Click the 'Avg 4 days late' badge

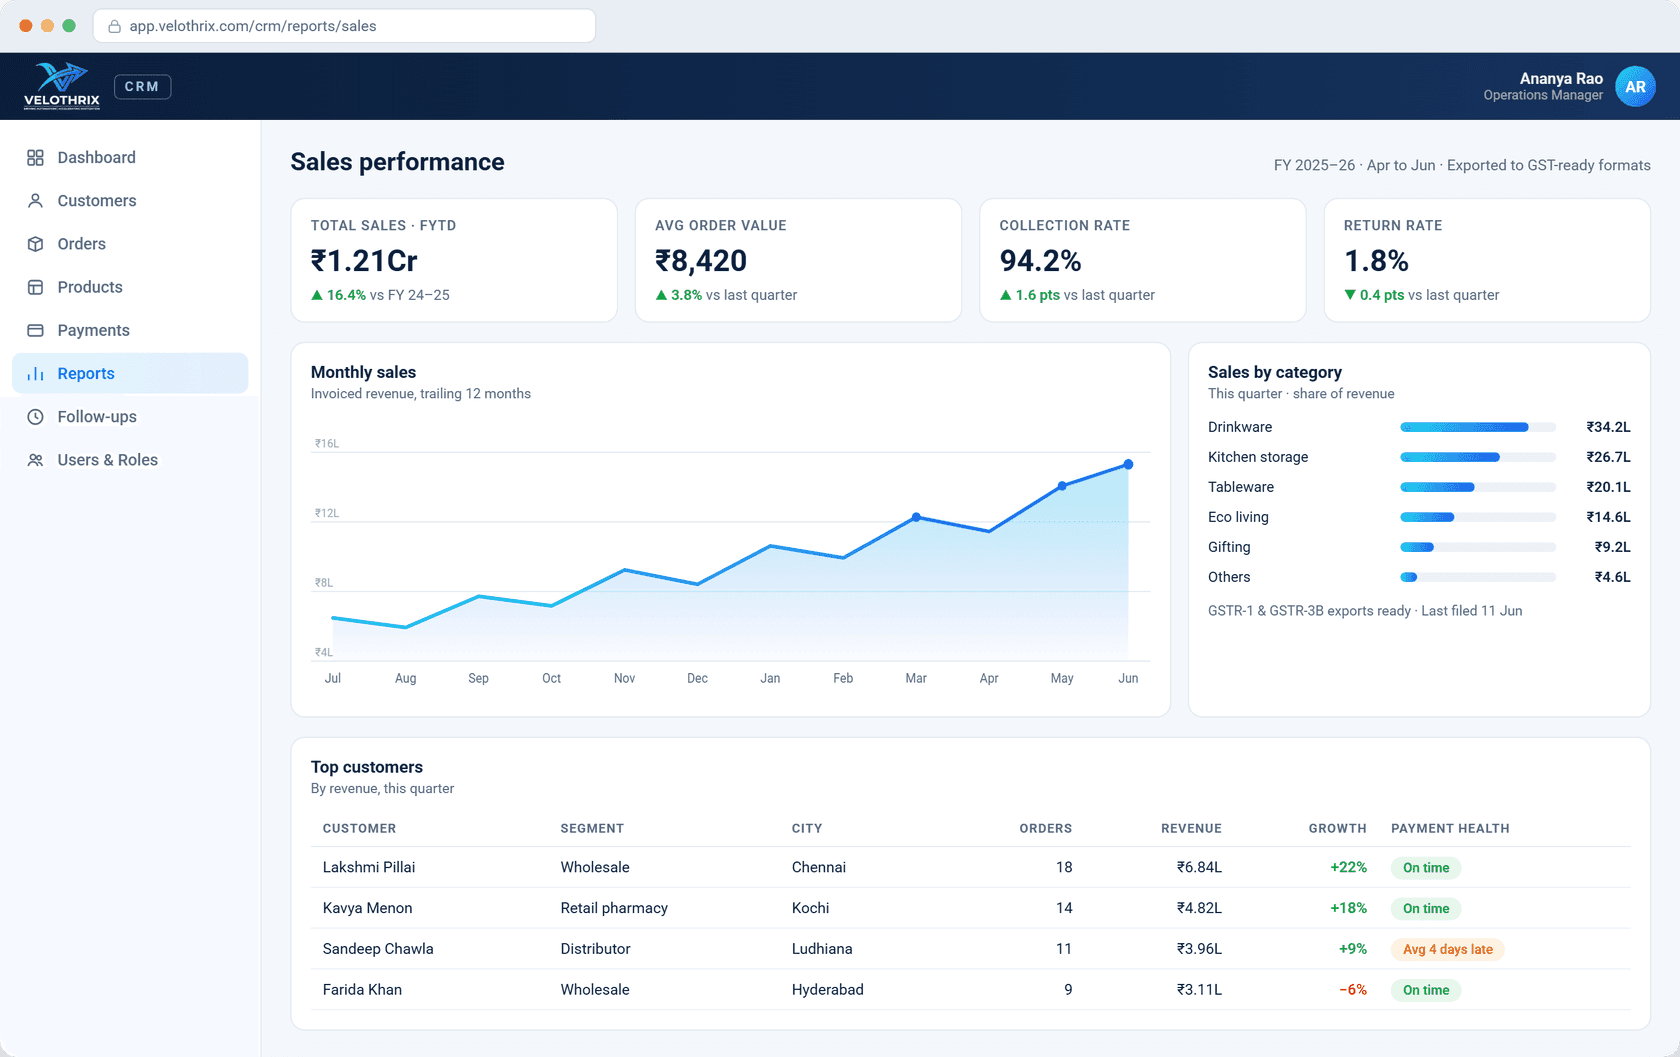coord(1447,950)
